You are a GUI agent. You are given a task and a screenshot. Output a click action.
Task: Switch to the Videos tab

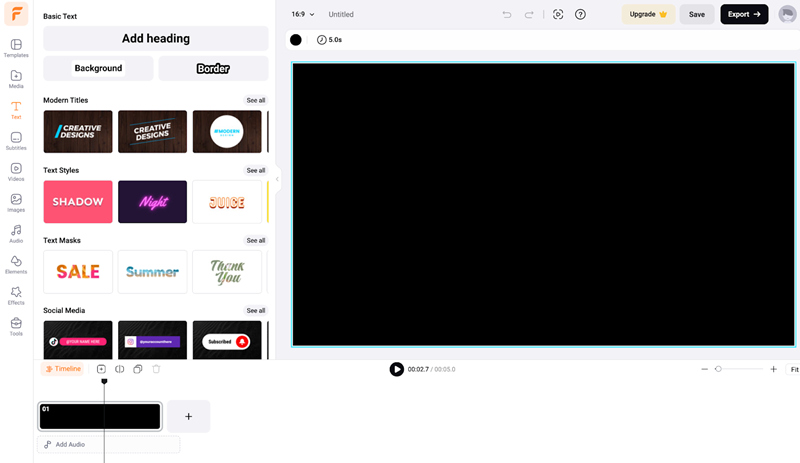(16, 172)
